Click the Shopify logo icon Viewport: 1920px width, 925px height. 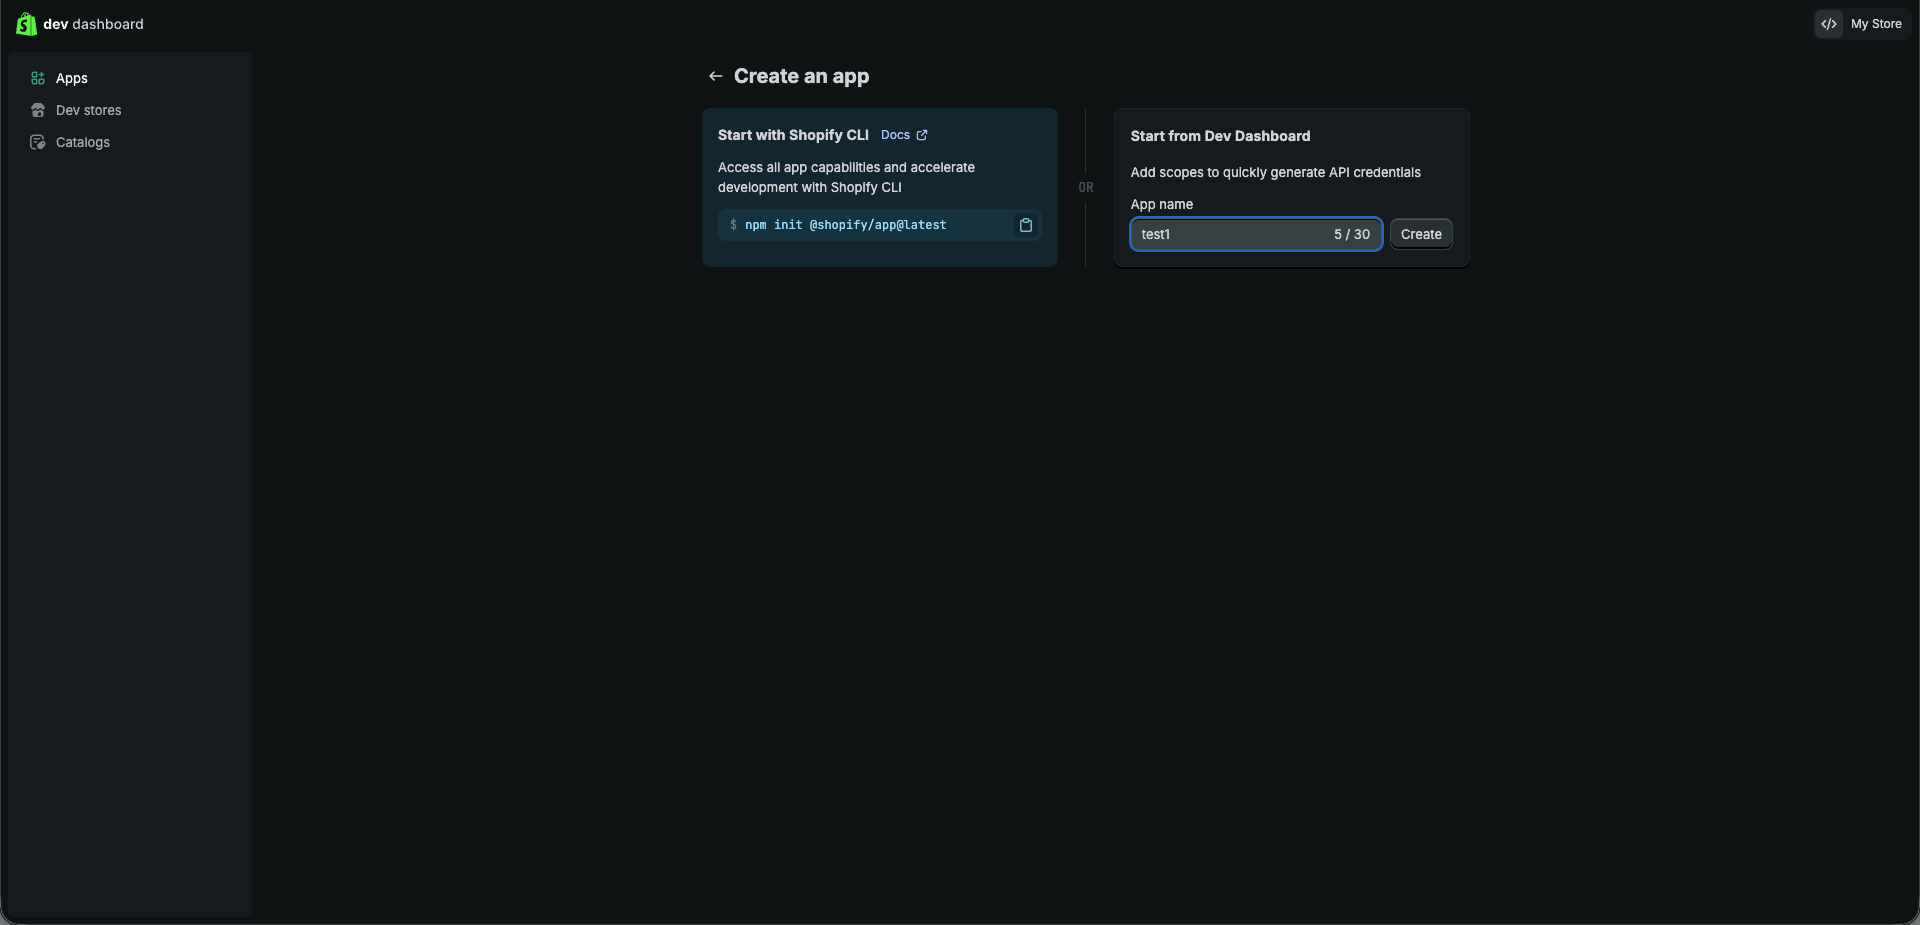point(26,24)
